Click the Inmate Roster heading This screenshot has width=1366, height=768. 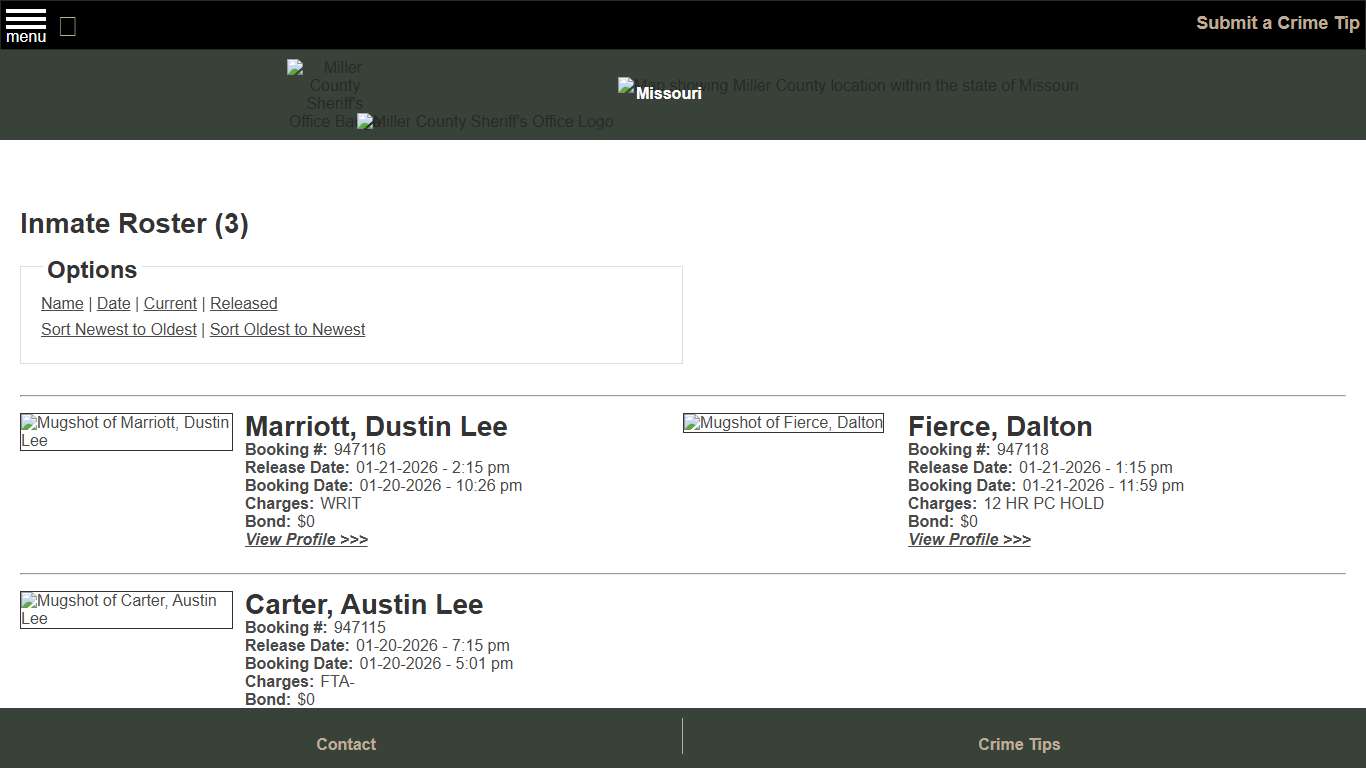[x=134, y=223]
